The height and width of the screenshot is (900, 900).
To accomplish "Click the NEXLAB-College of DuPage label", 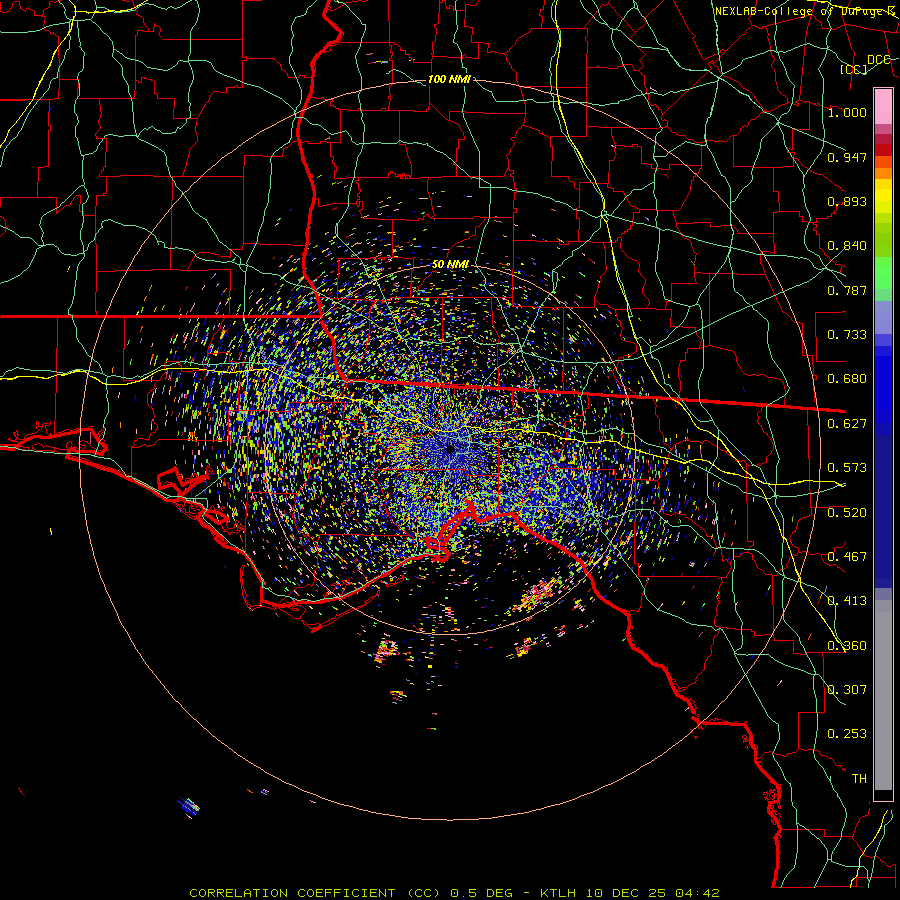I will (x=804, y=11).
